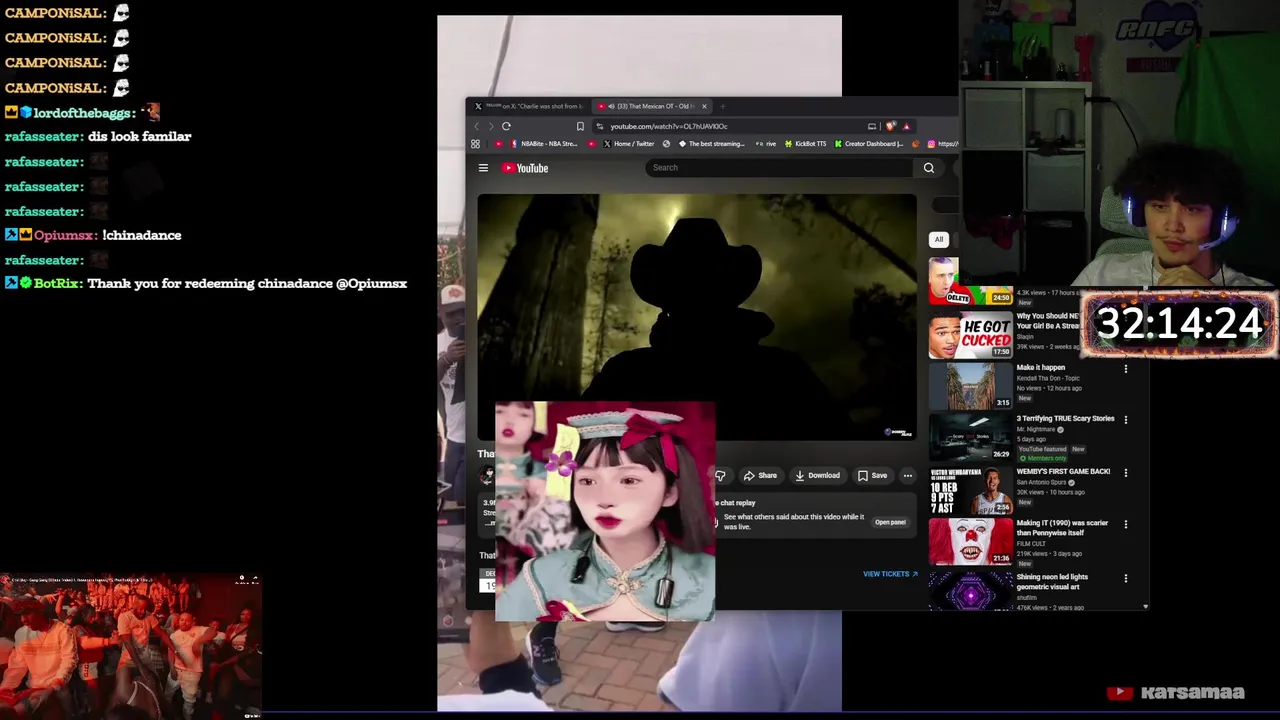Click the picture-in-picture icon in the address bar
The width and height of the screenshot is (1280, 720).
tap(872, 126)
